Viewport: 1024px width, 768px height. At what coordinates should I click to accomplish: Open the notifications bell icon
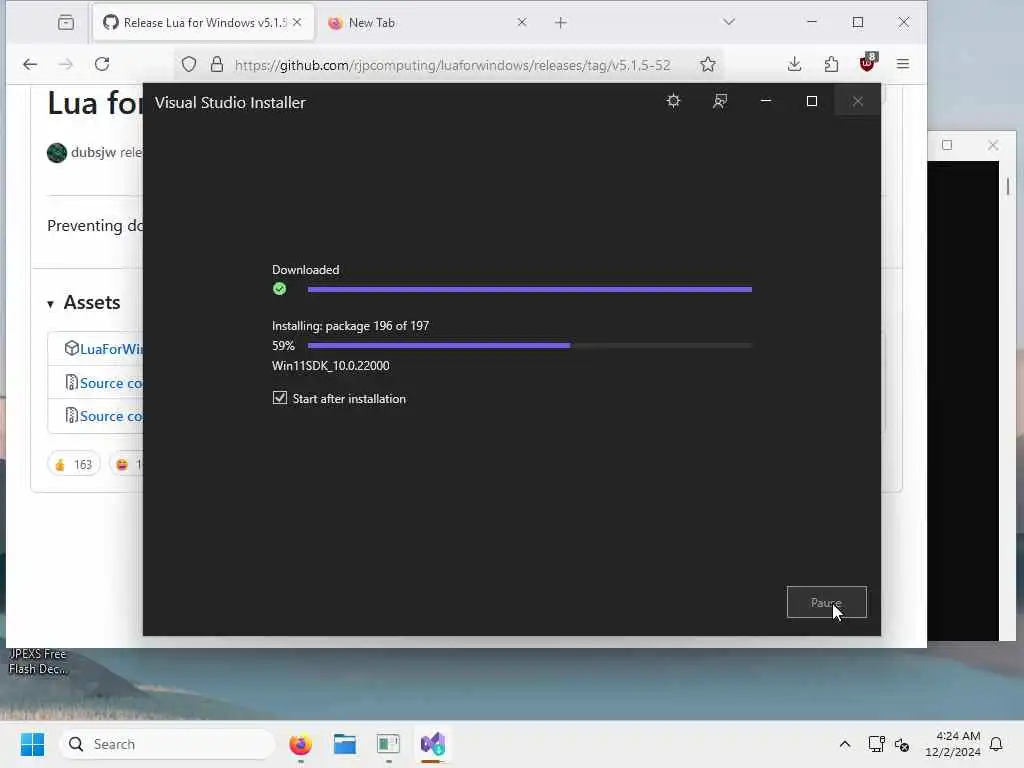click(x=997, y=744)
